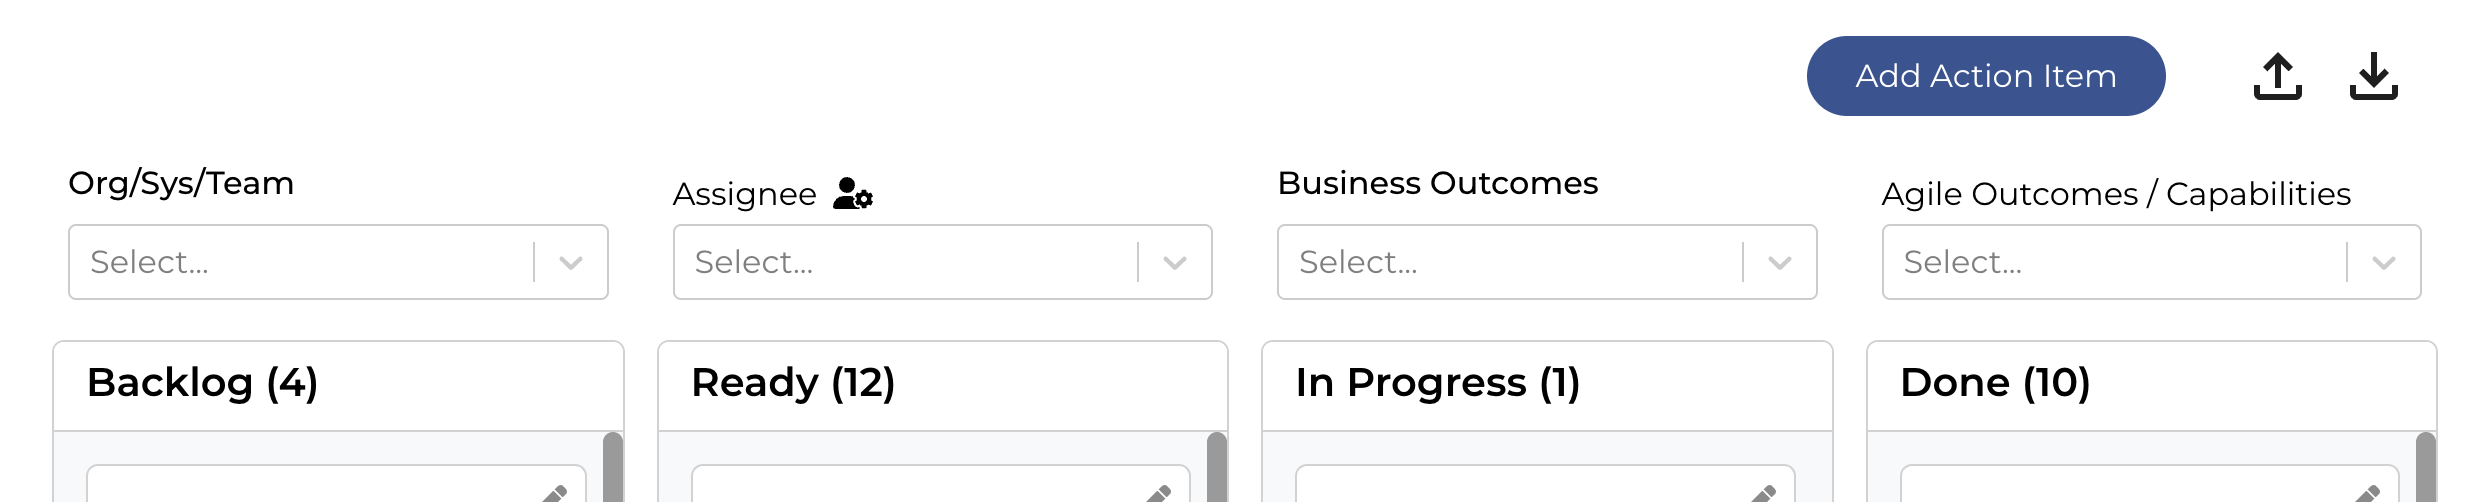
Task: Select the In Progress (1) column header
Action: 1438,383
